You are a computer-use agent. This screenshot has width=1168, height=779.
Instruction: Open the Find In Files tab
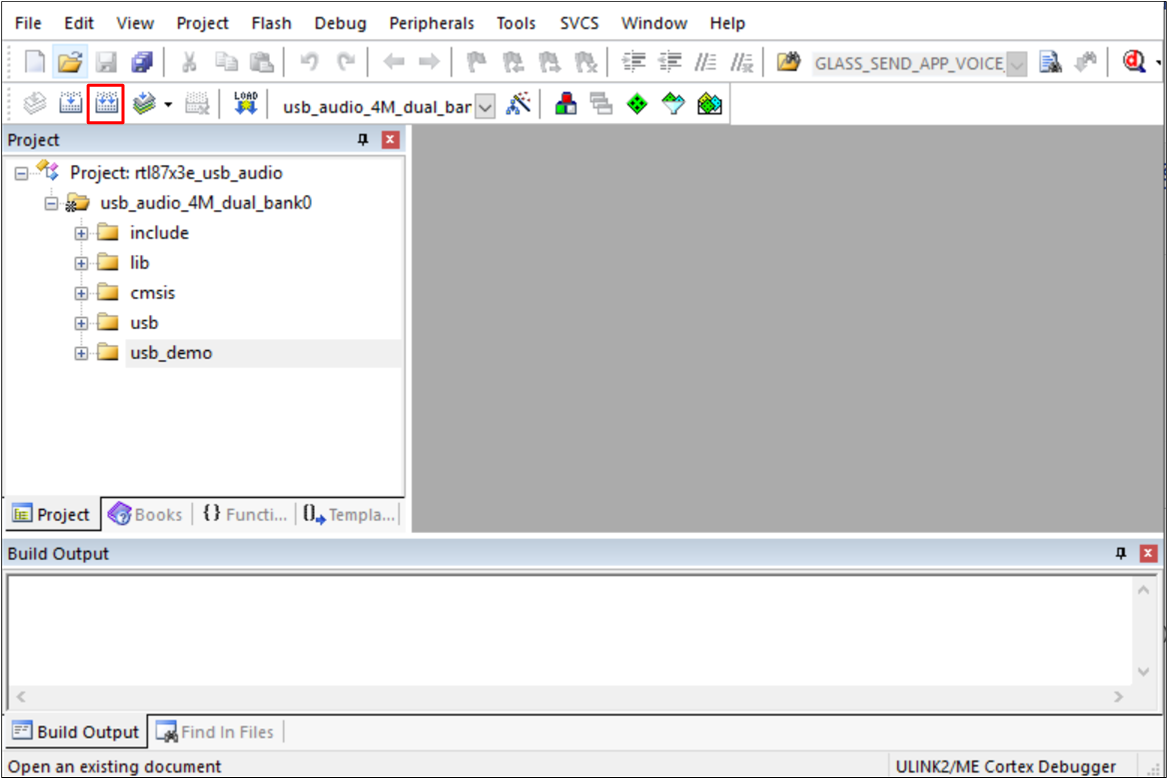coord(216,732)
